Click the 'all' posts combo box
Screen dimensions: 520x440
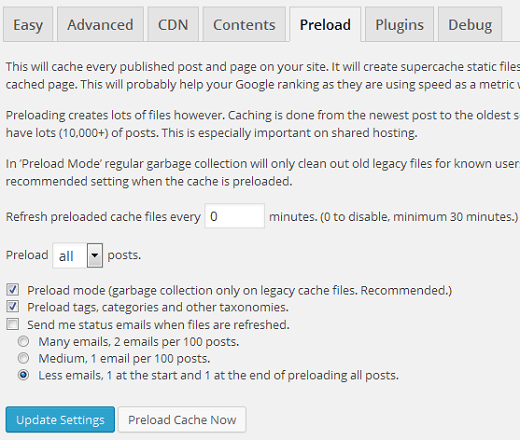click(77, 255)
